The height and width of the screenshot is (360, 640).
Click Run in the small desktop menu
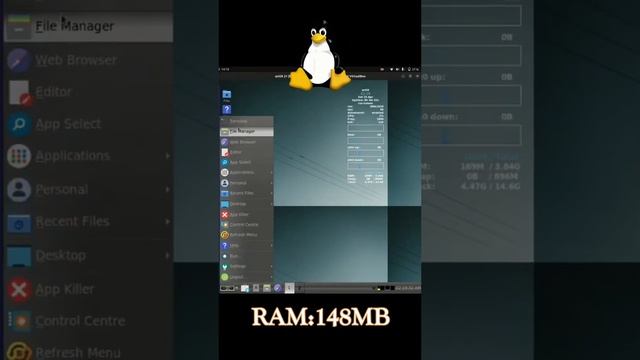(247, 256)
